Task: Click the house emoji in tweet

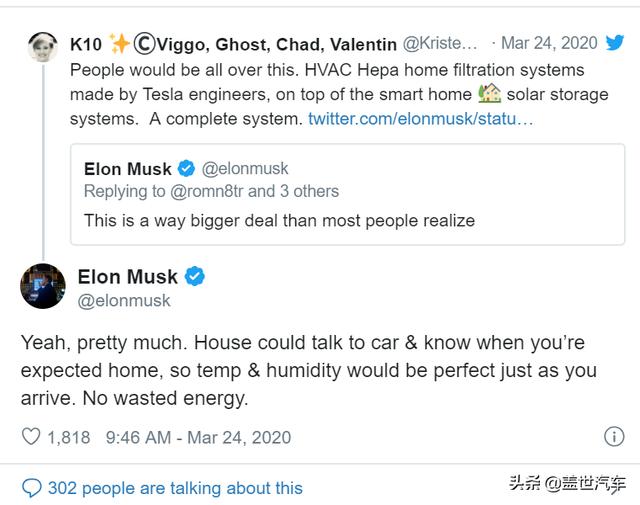Action: click(489, 95)
